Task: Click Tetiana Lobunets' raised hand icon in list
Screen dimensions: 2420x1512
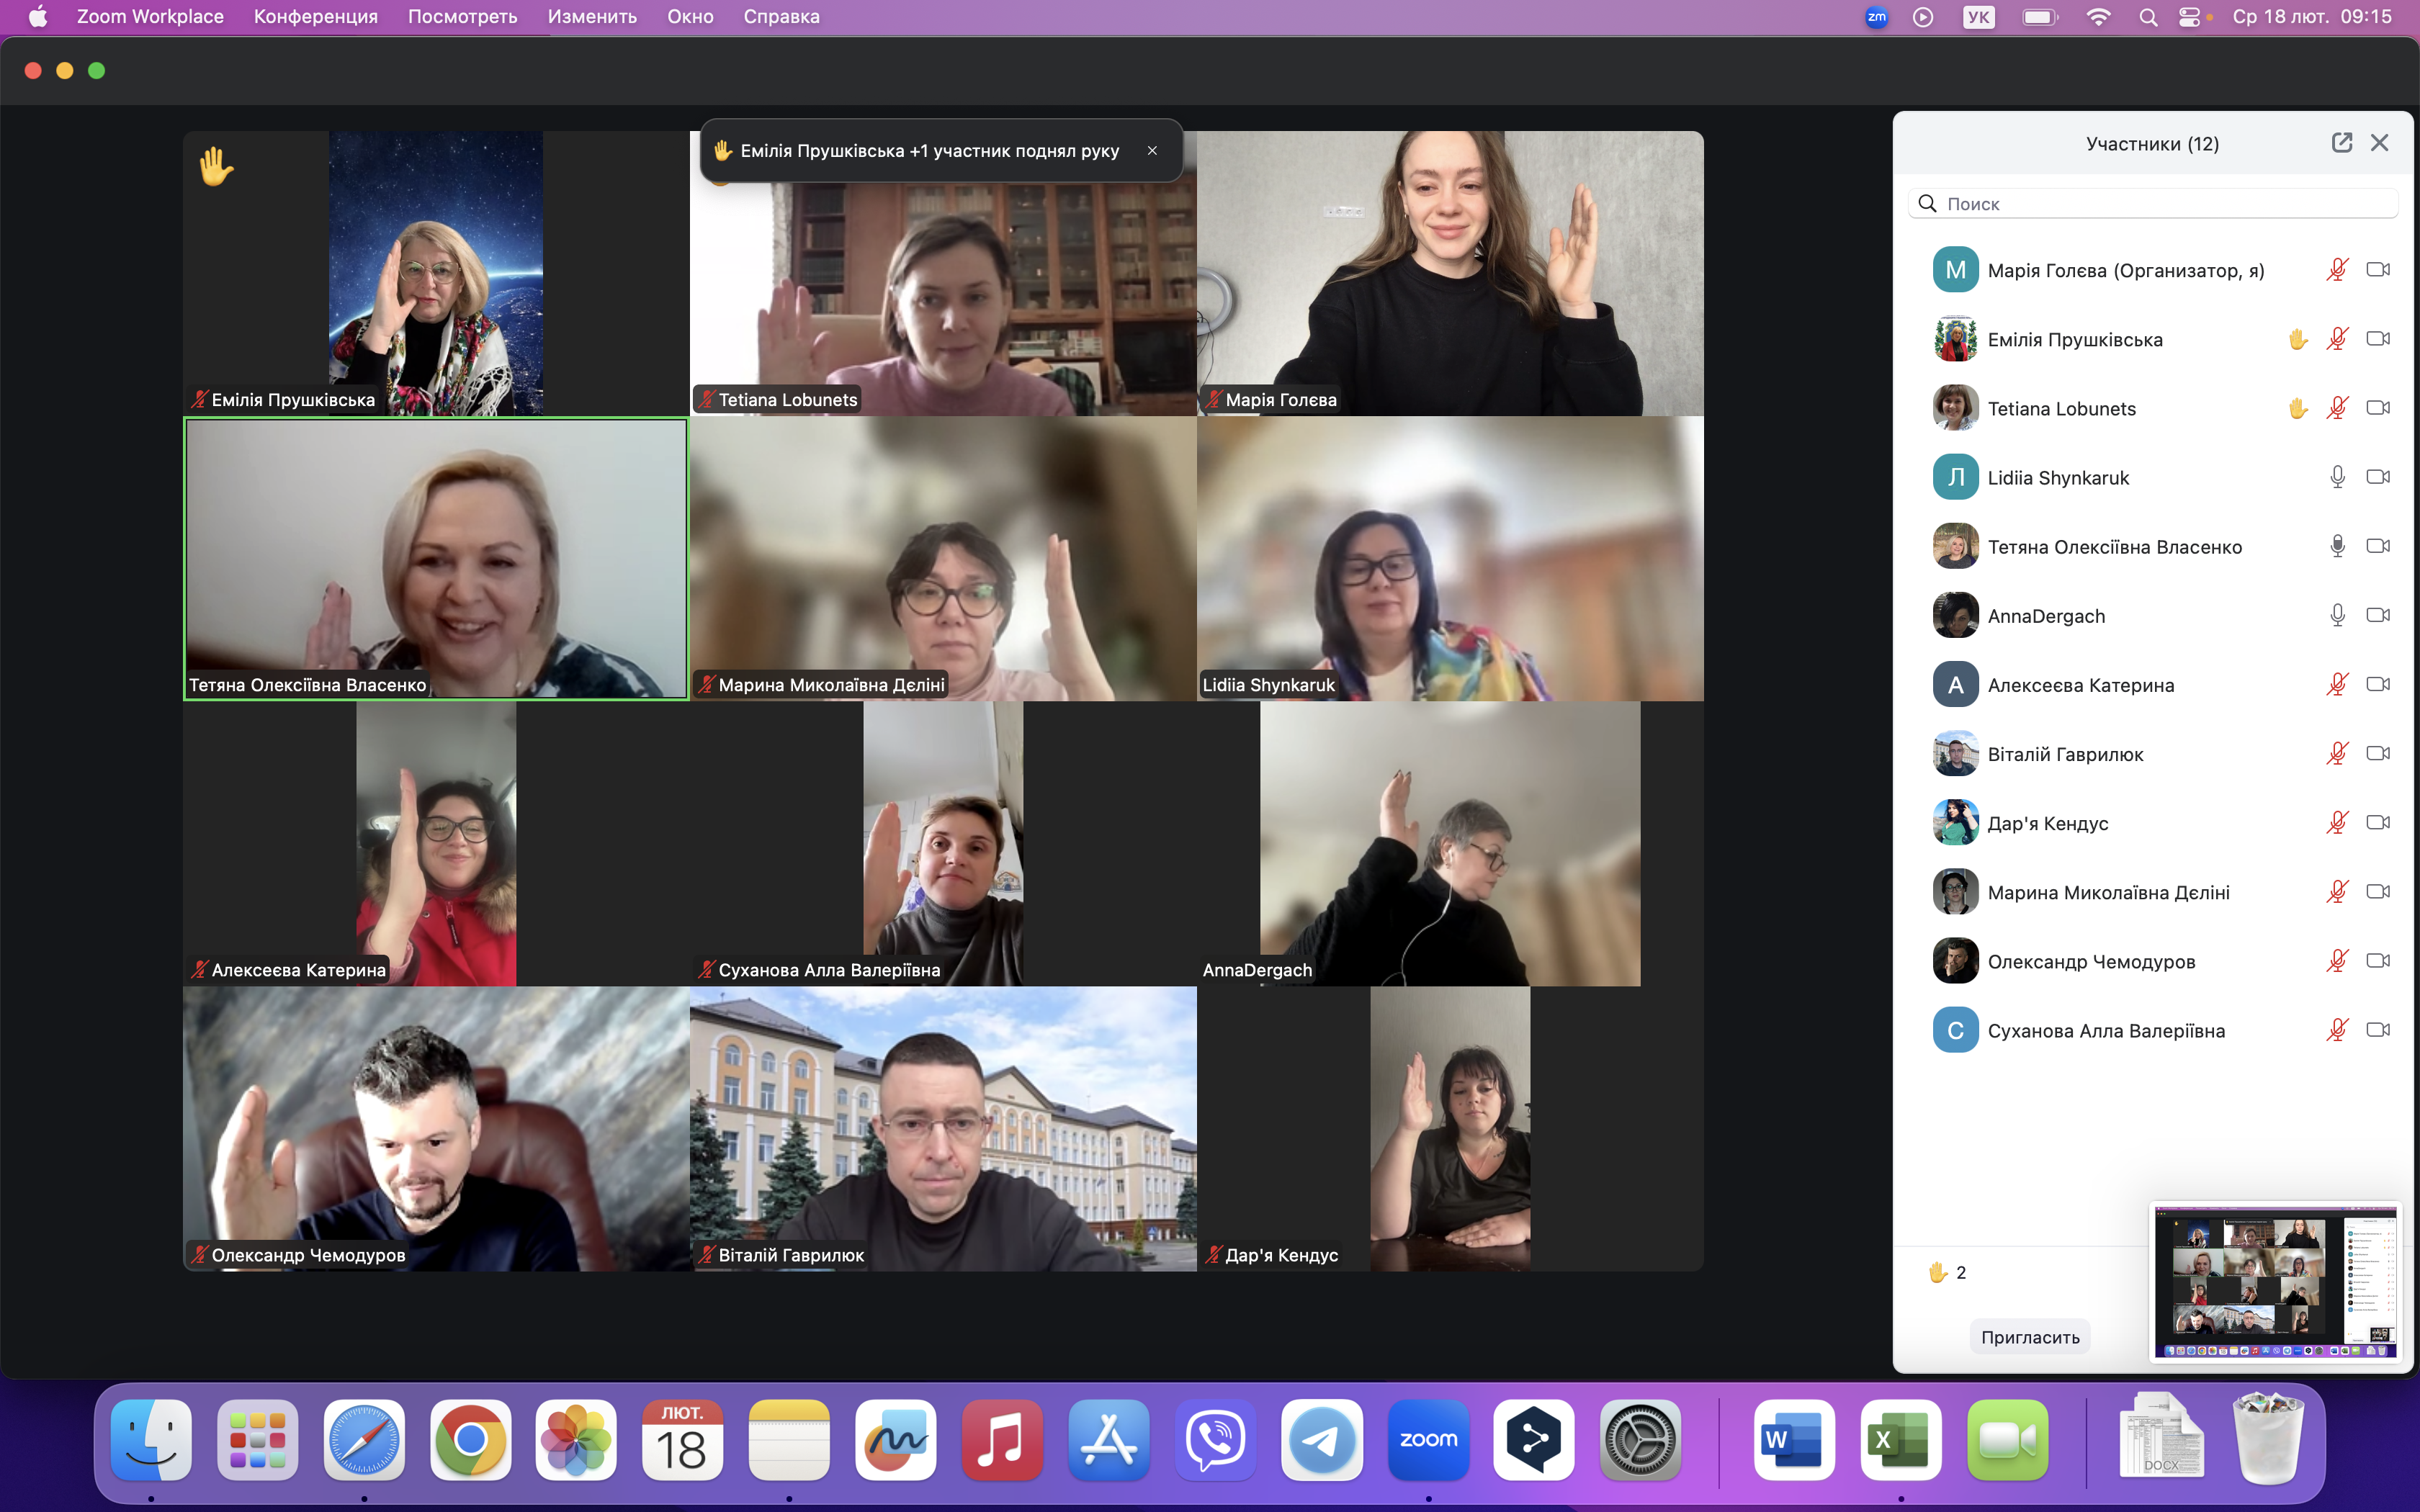Action: (2298, 408)
